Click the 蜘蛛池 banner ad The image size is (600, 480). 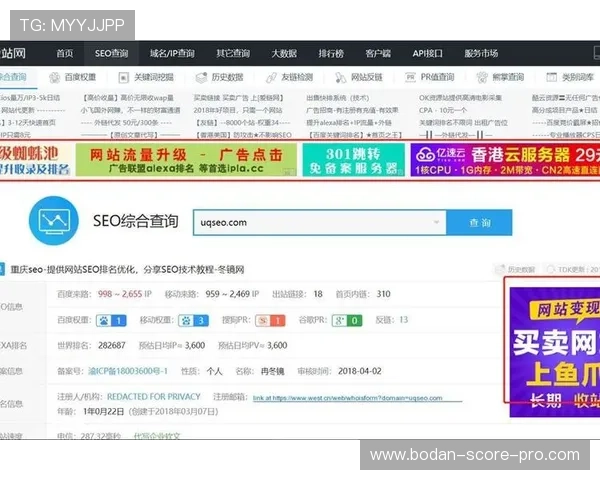35,160
